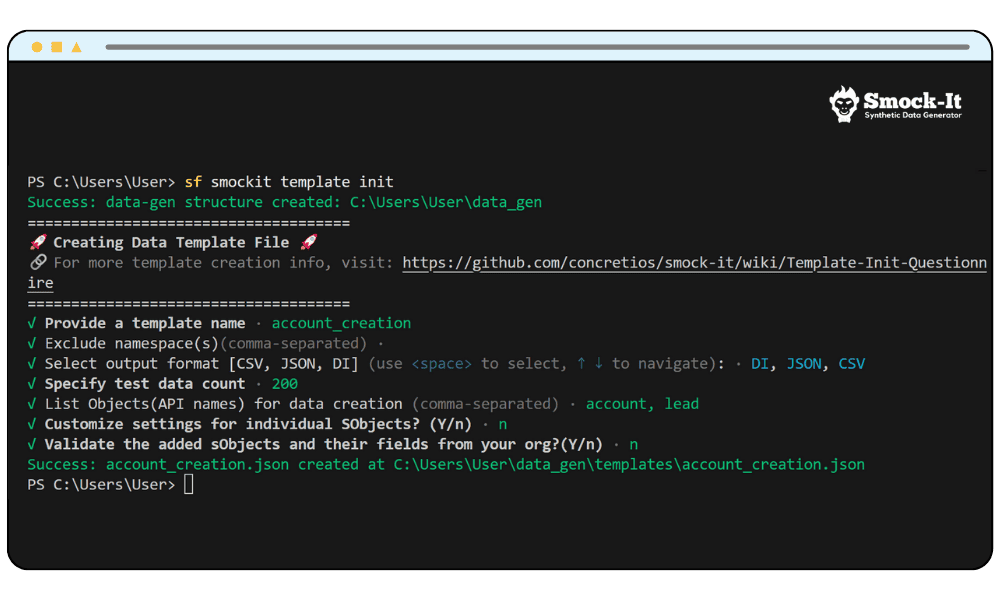Click the chain link emoji icon
The height and width of the screenshot is (600, 1000).
click(x=38, y=262)
